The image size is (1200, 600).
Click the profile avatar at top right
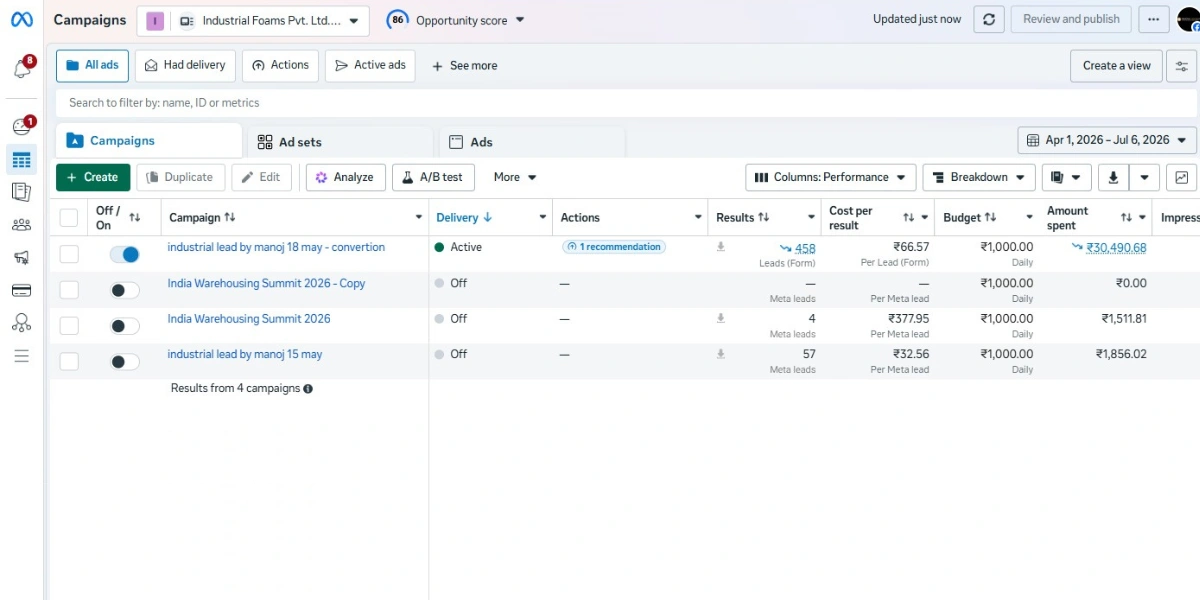coord(1188,19)
